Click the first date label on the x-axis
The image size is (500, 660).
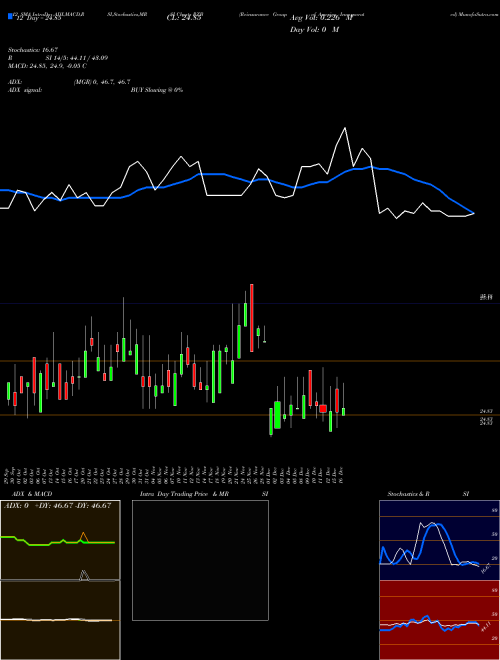click(x=8, y=475)
